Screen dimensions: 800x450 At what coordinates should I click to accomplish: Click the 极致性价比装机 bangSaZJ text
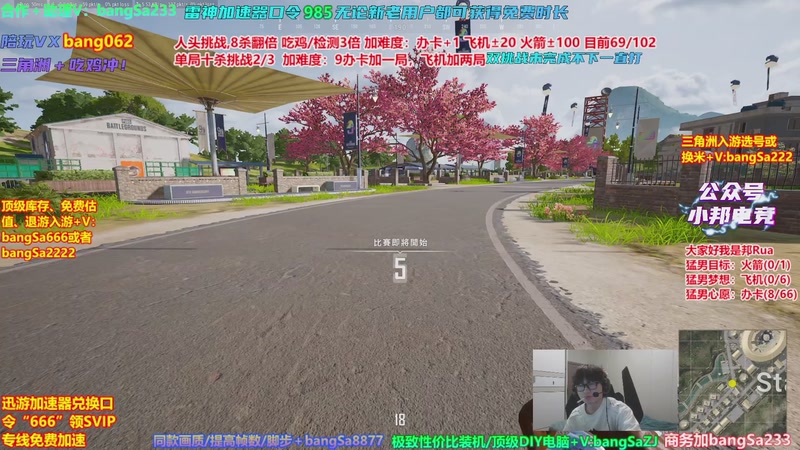[x=524, y=441]
